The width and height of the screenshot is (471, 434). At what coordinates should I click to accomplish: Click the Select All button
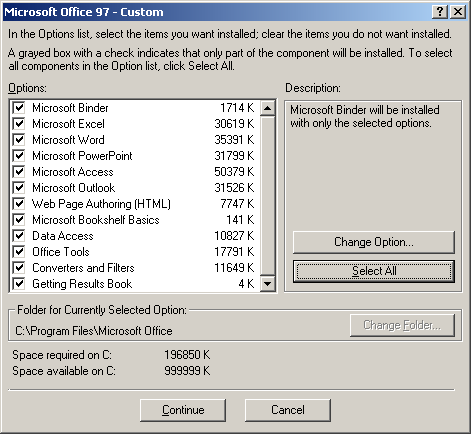point(374,271)
